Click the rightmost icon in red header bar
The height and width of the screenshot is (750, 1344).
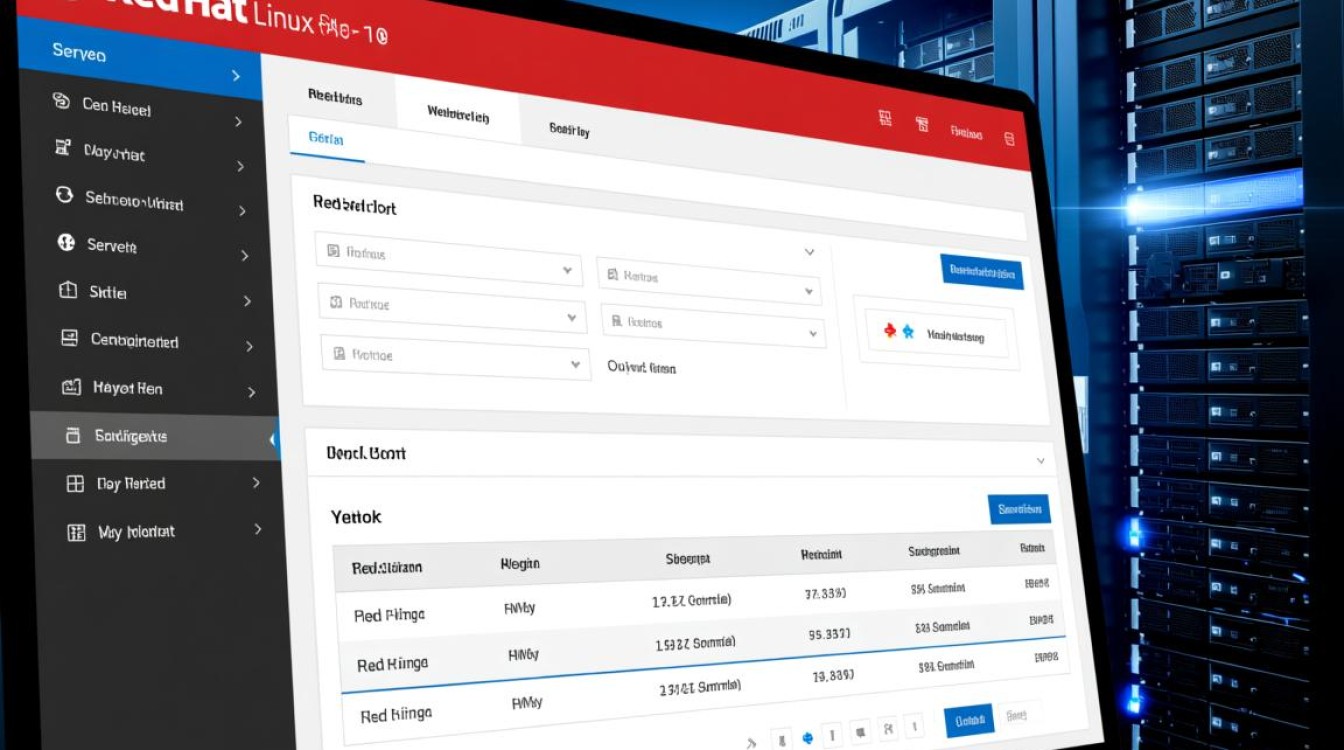pos(1008,136)
